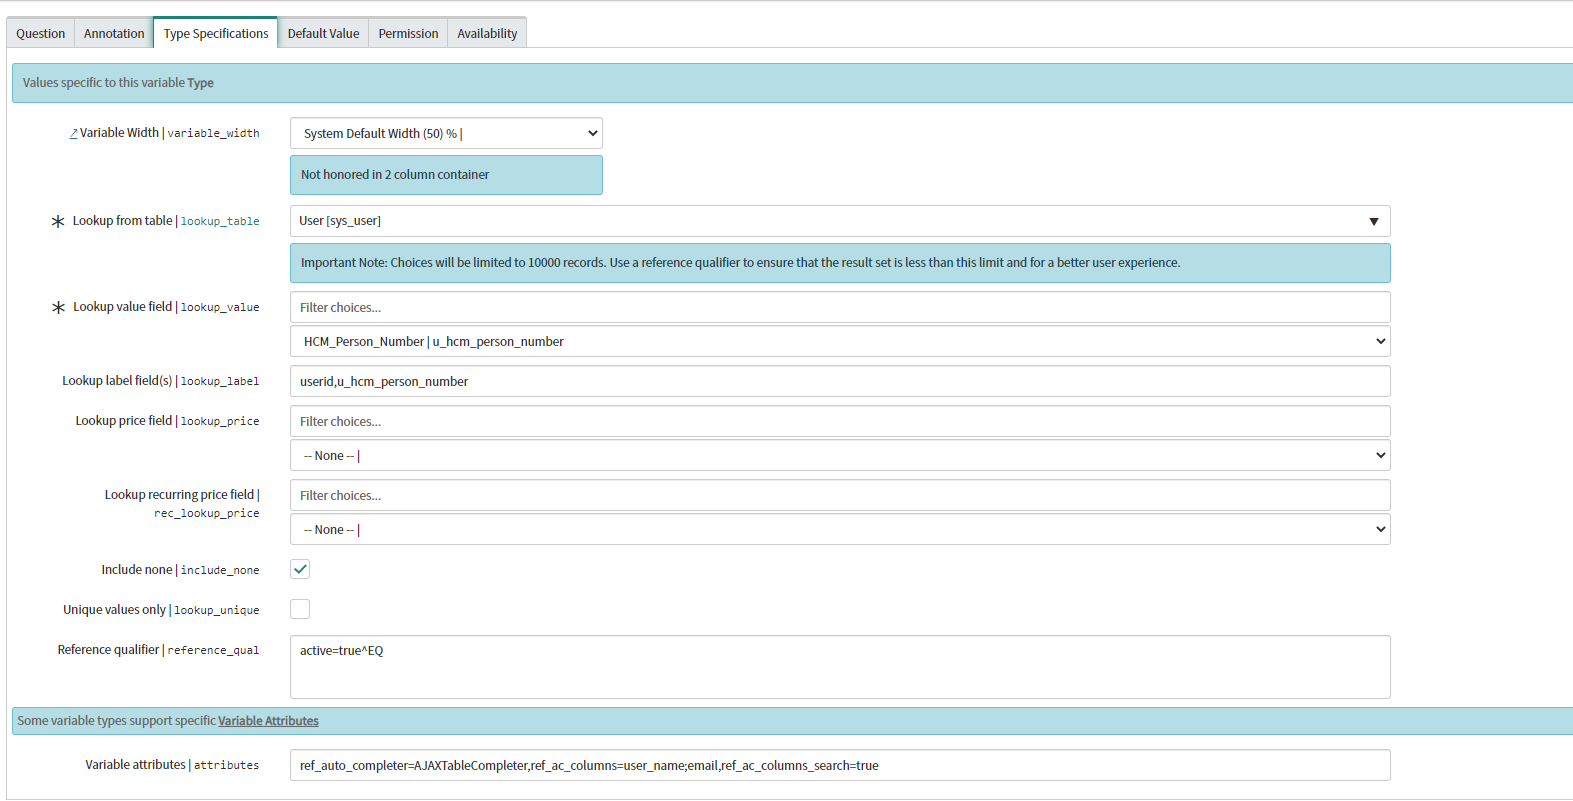Open the Lookup from table dropdown arrow
Screen dimensions: 1573x801
click(1373, 221)
